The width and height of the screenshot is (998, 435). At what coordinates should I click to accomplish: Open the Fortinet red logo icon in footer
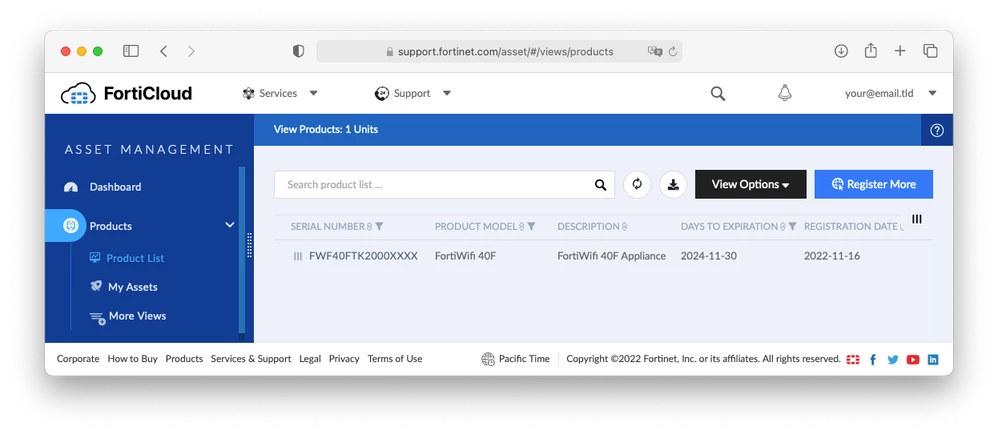[x=853, y=359]
